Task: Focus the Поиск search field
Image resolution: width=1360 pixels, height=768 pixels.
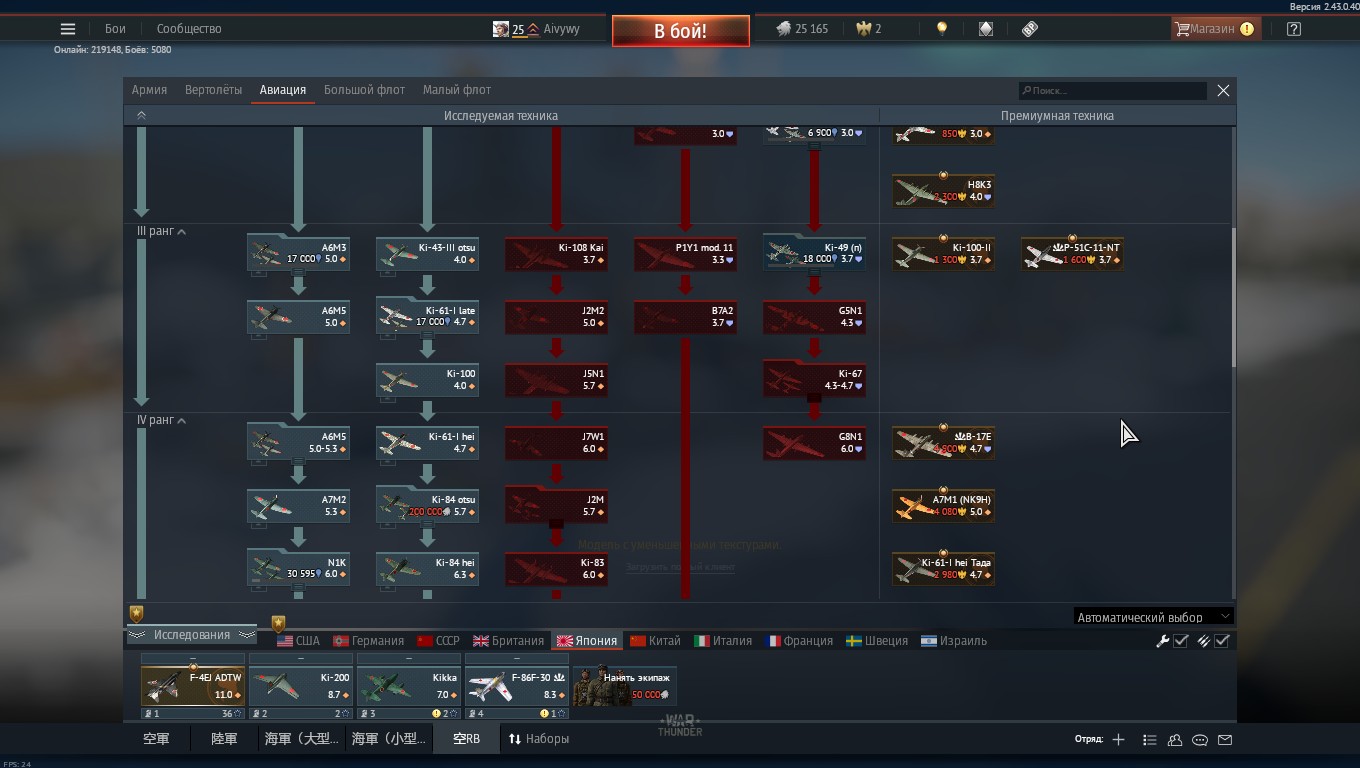Action: point(1112,91)
